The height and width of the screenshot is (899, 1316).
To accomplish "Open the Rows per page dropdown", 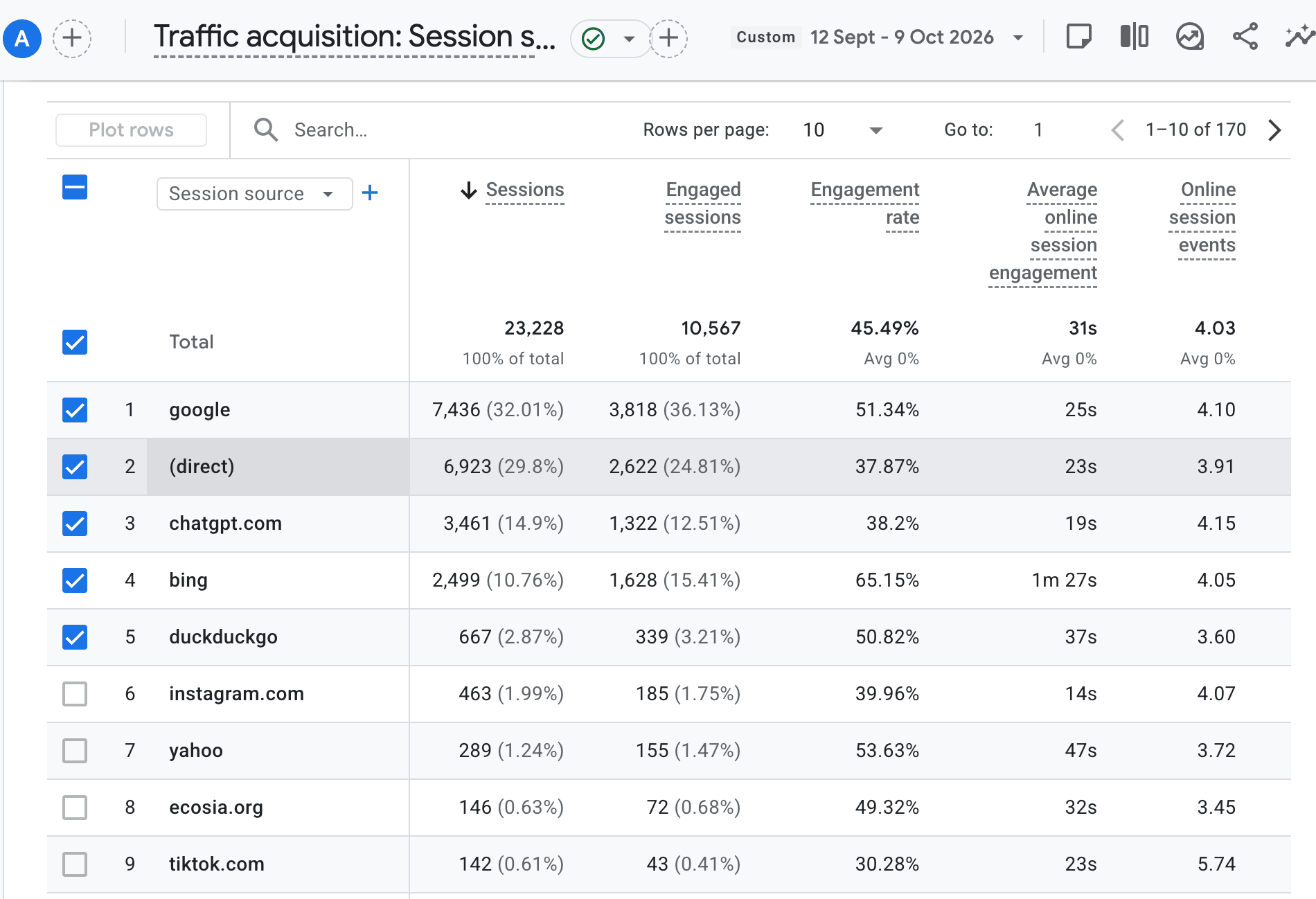I will (843, 130).
